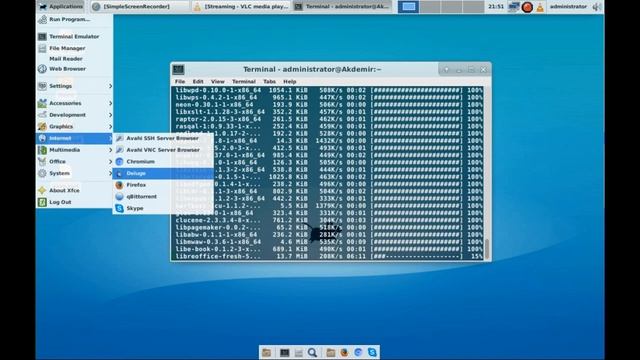Open the terminal Edit menu
This screenshot has width=640, height=360.
pyautogui.click(x=198, y=82)
